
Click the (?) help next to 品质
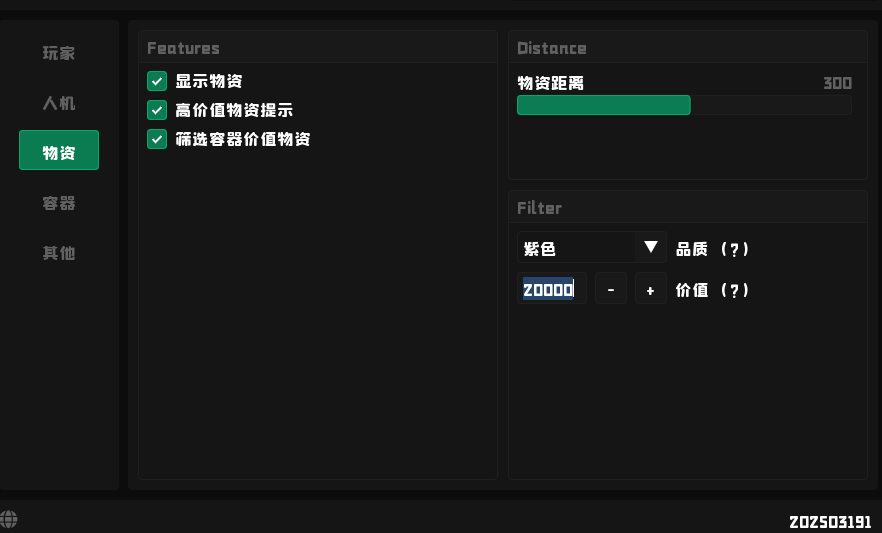[735, 249]
